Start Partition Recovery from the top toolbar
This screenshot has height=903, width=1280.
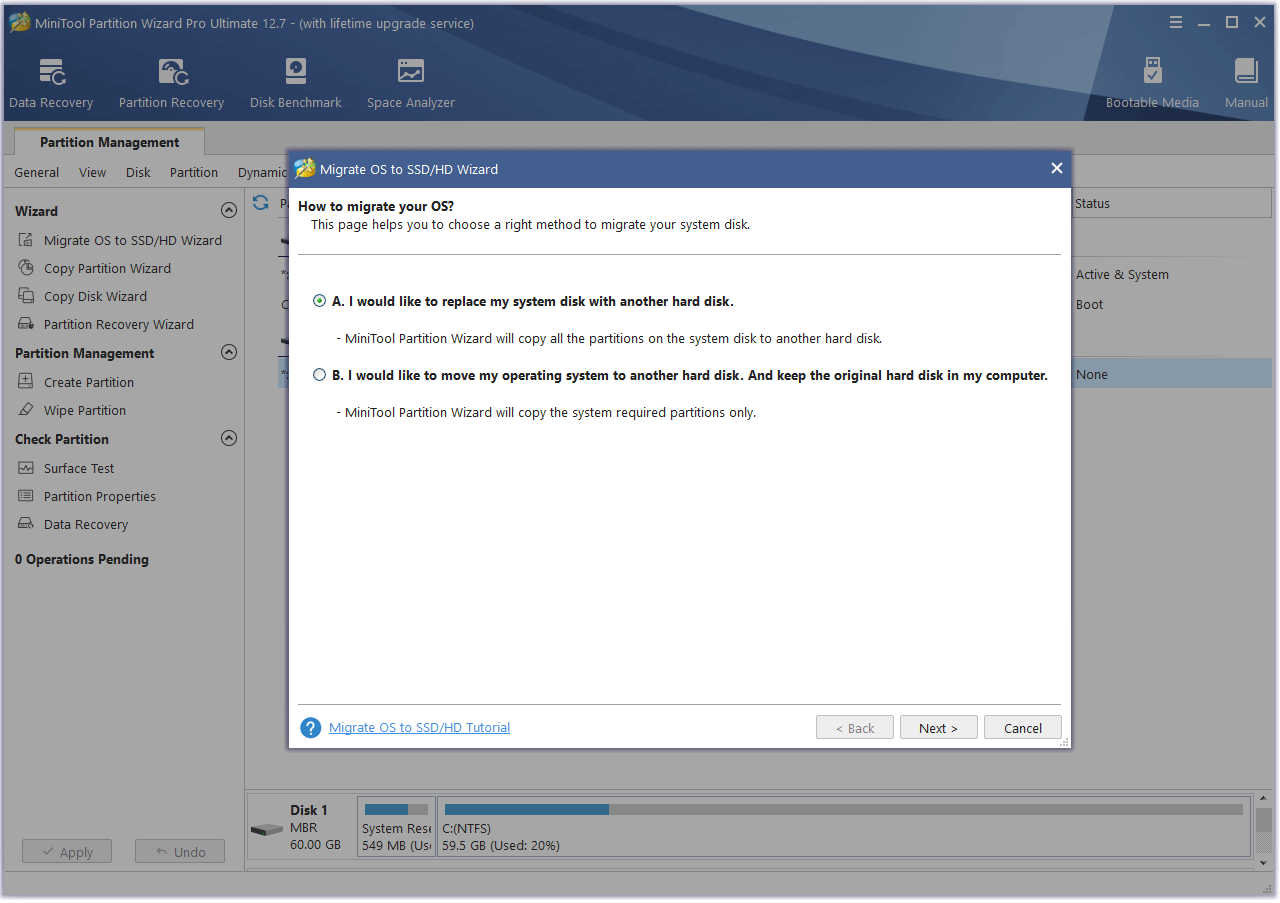click(x=170, y=80)
